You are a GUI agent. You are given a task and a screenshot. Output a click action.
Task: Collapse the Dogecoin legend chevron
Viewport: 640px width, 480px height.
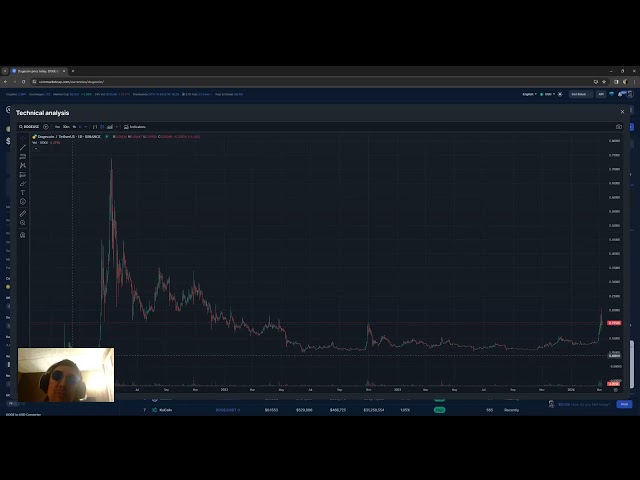[x=35, y=148]
